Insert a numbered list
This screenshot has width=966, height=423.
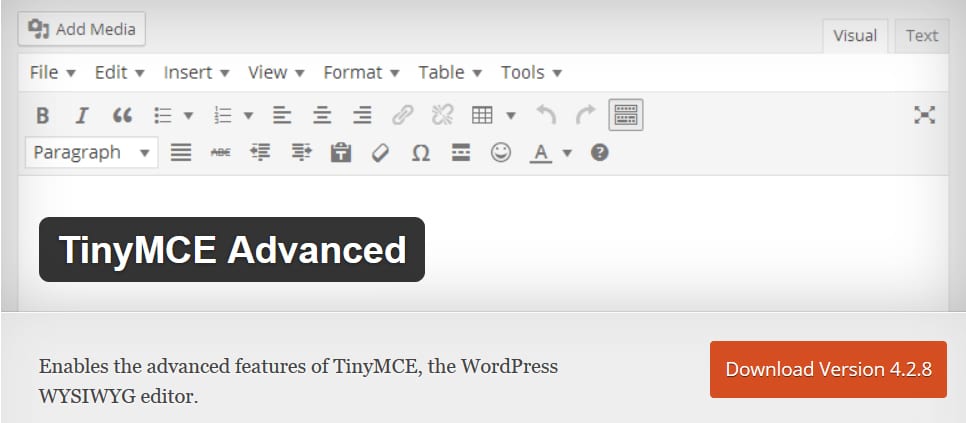pyautogui.click(x=222, y=115)
